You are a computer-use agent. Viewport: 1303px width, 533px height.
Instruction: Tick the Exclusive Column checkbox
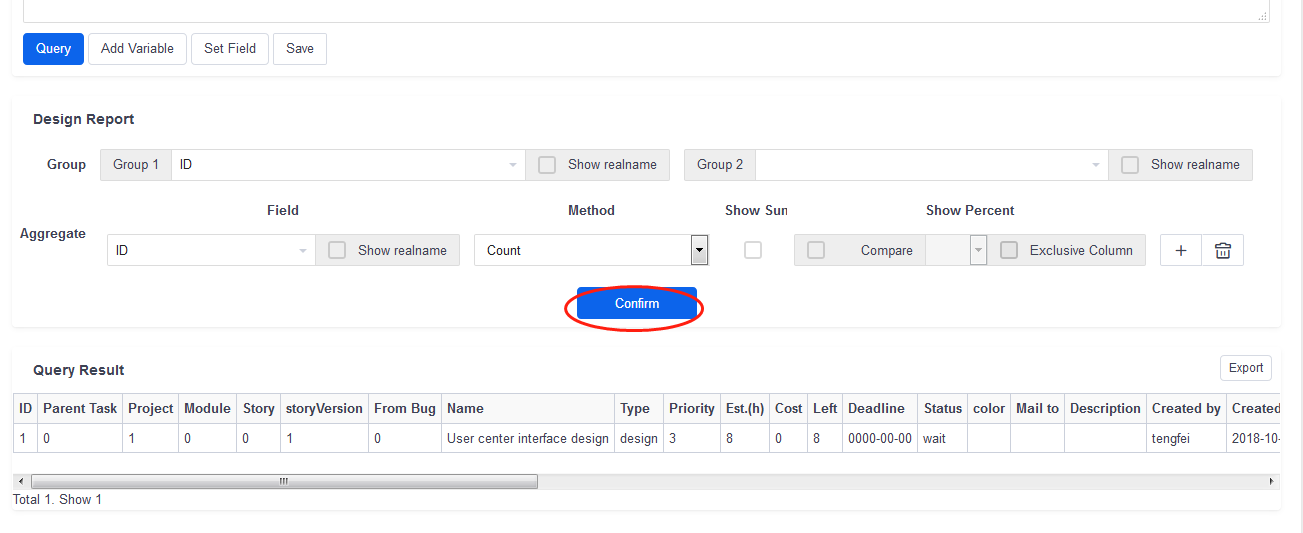coord(1009,251)
